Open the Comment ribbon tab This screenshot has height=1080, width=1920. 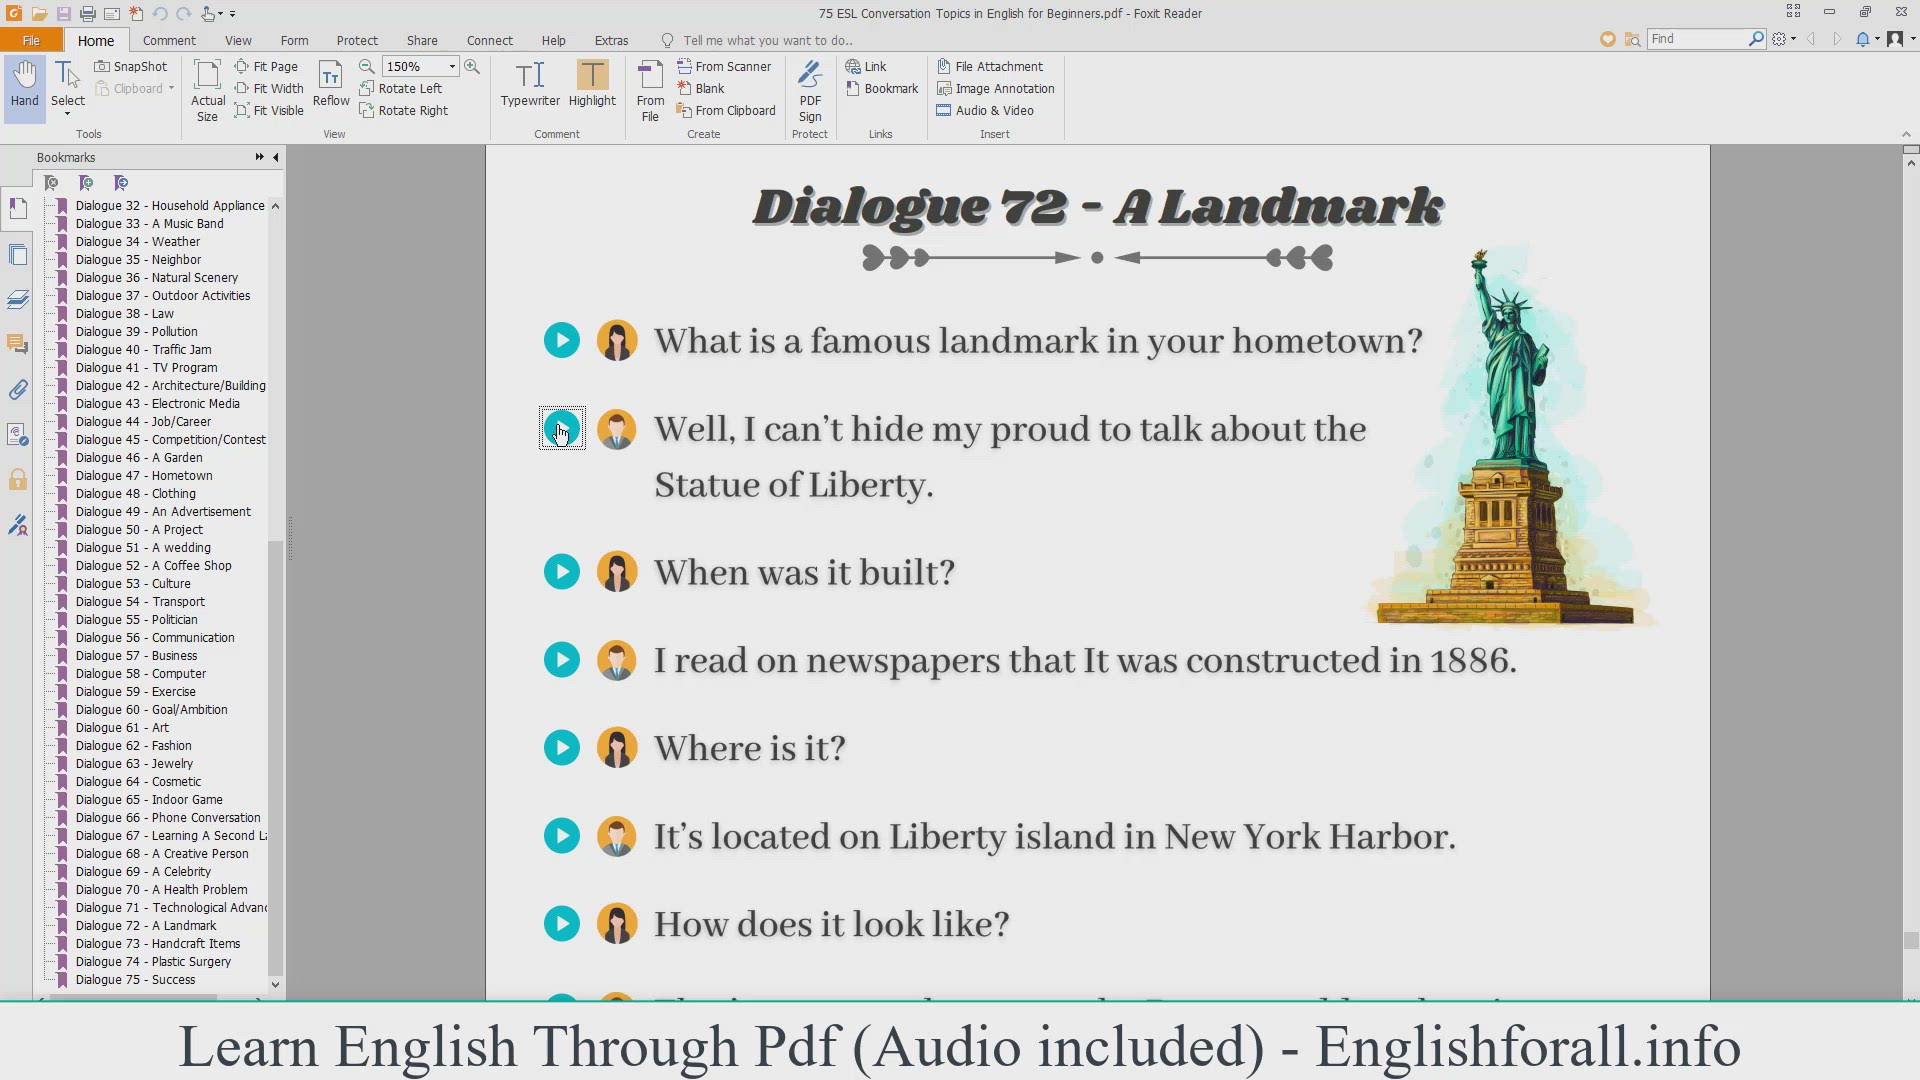coord(169,40)
